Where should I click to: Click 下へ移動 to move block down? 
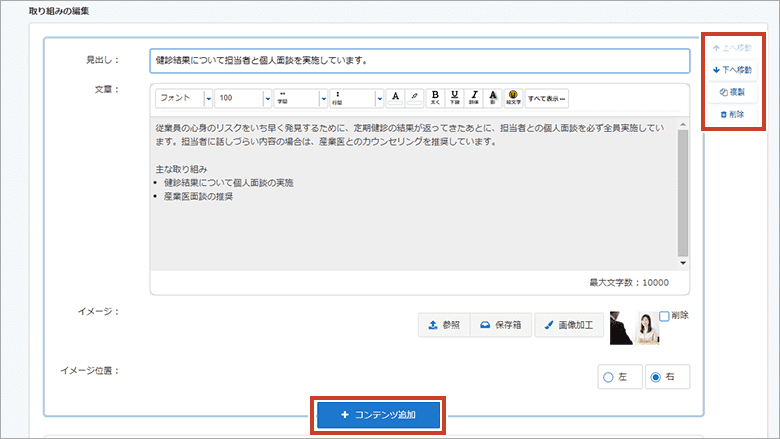[734, 70]
